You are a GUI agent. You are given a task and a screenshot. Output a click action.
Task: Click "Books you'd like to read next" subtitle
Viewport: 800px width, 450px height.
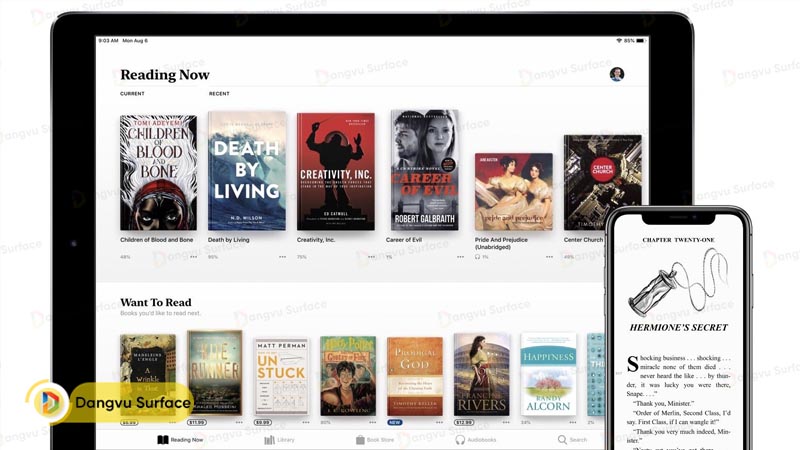160,313
